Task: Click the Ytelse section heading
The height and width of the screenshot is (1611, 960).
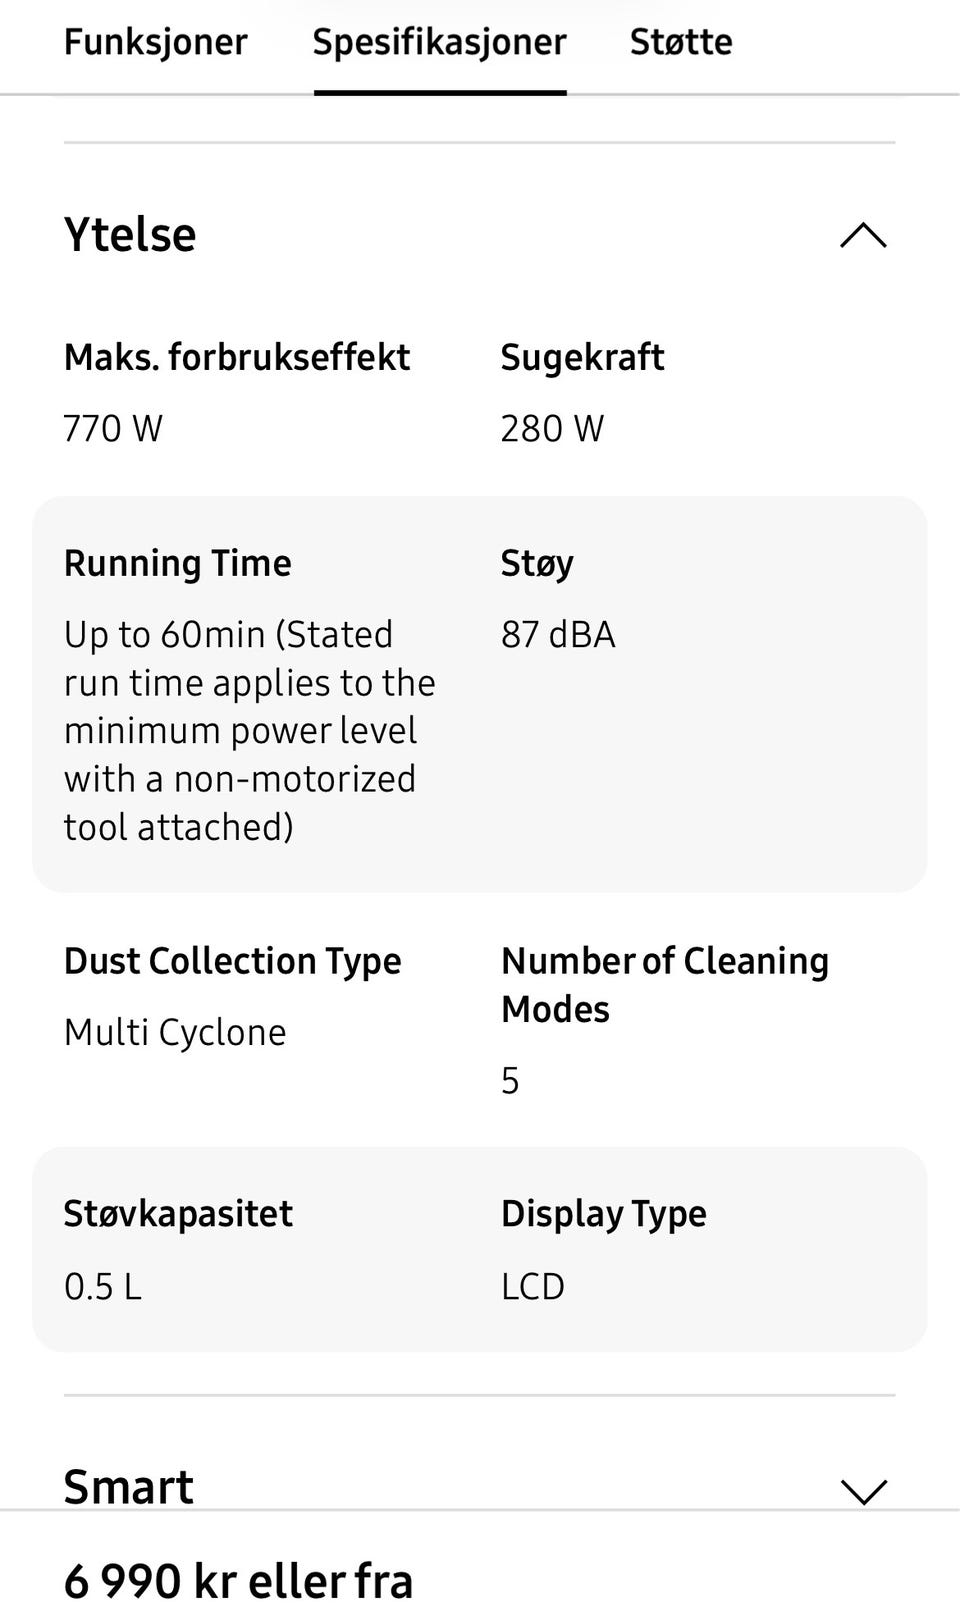Action: (130, 235)
